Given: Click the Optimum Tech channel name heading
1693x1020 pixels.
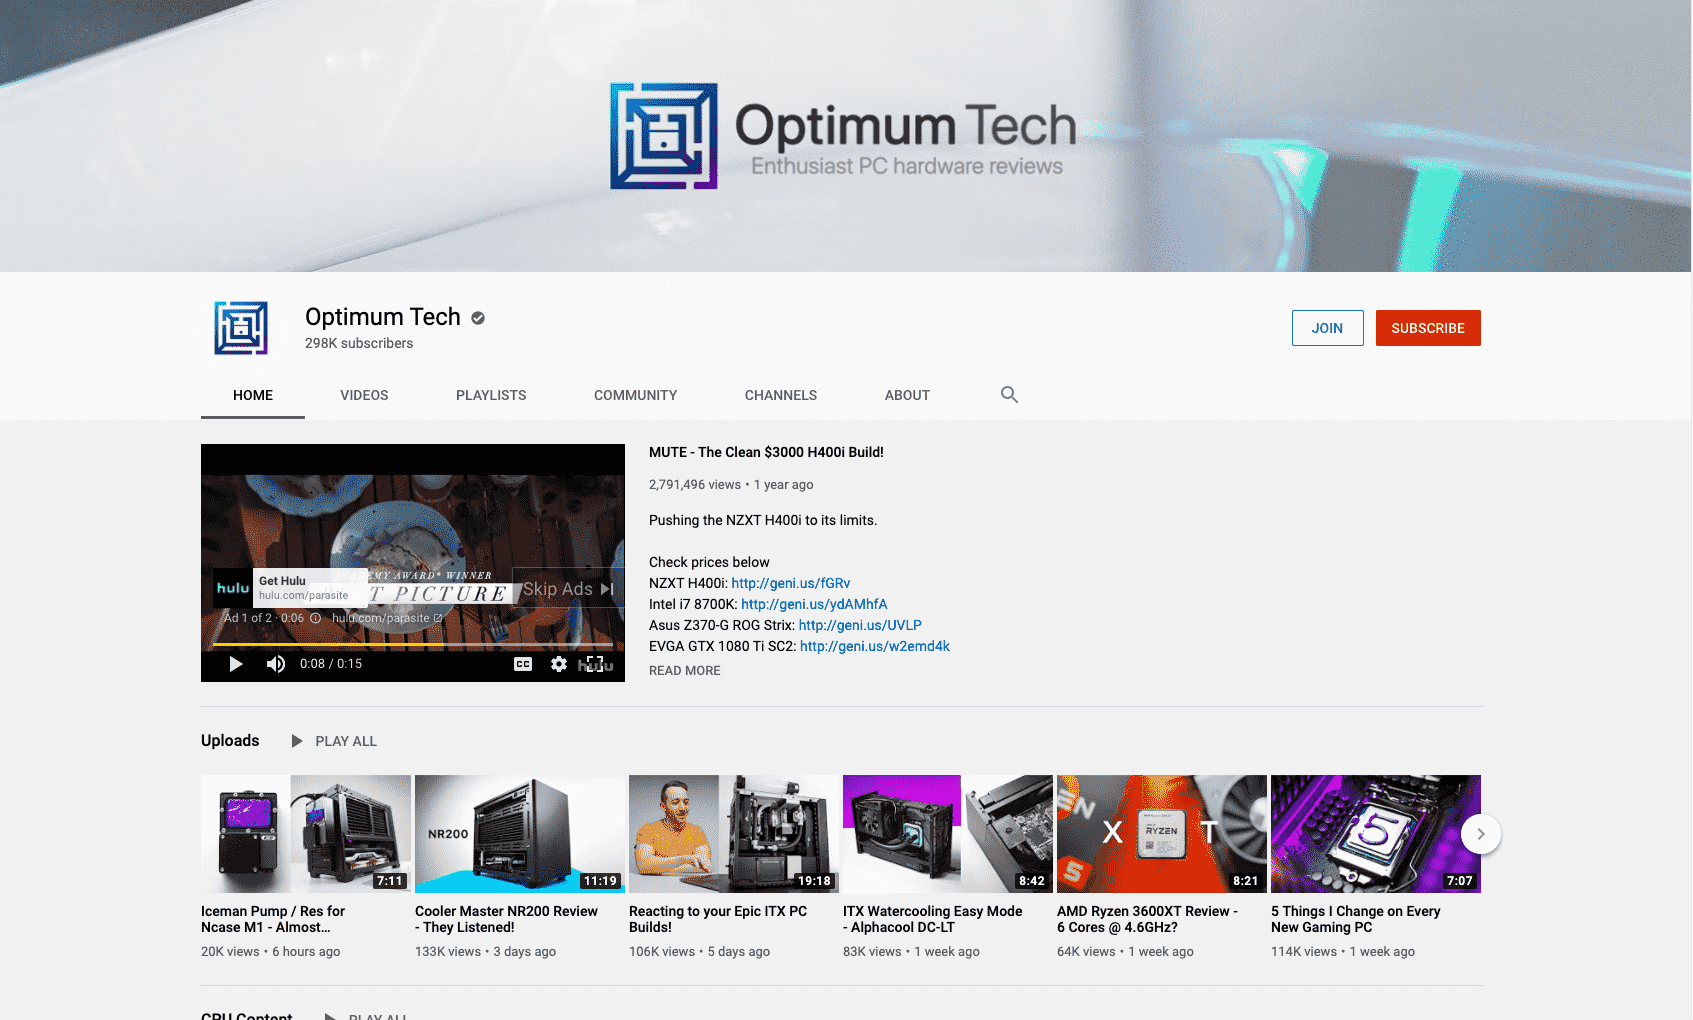Looking at the screenshot, I should [x=383, y=317].
